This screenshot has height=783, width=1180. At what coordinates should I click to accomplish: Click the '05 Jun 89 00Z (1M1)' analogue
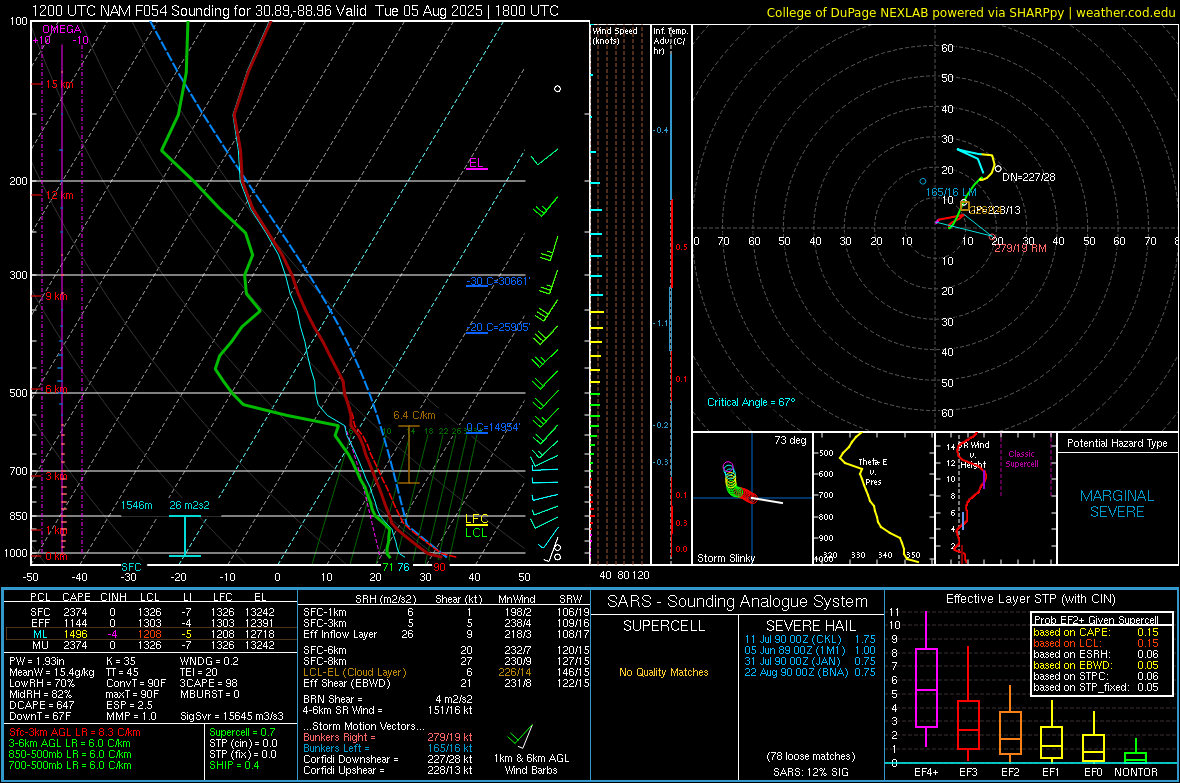810,650
